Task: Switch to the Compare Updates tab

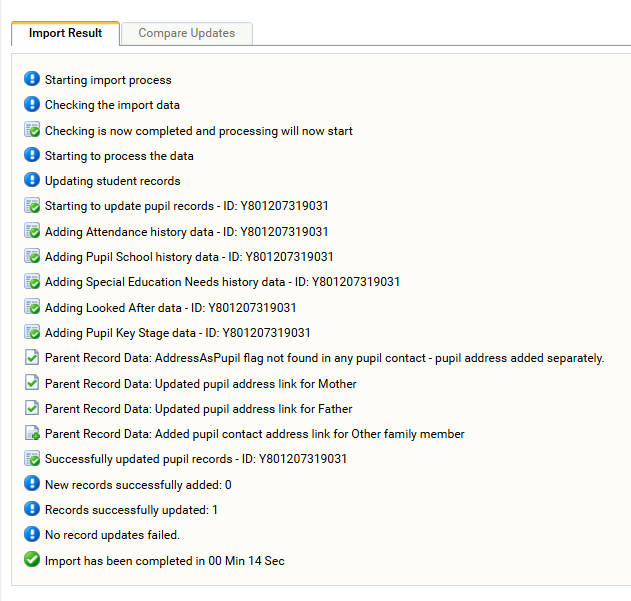Action: (187, 33)
